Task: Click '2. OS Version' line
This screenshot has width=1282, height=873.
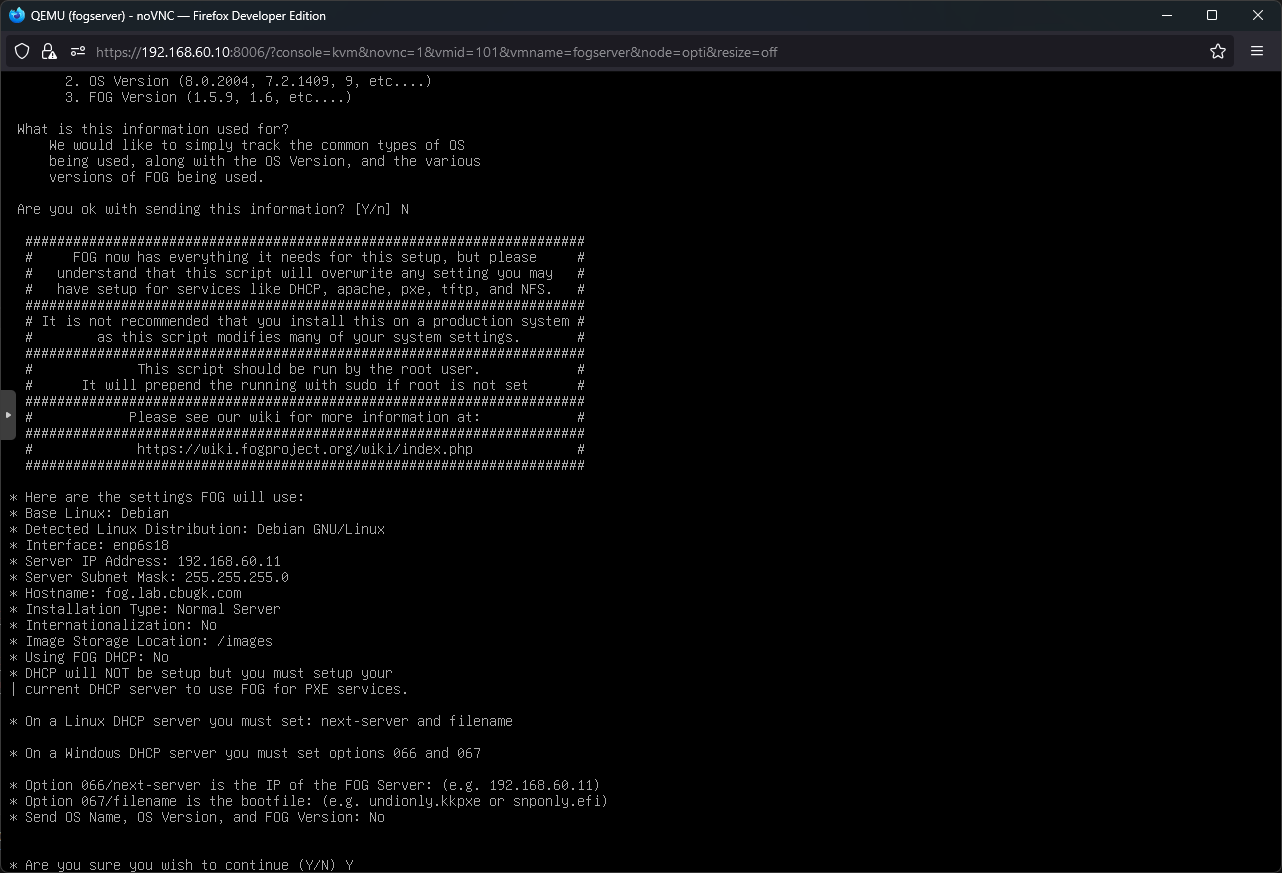Action: 248,81
